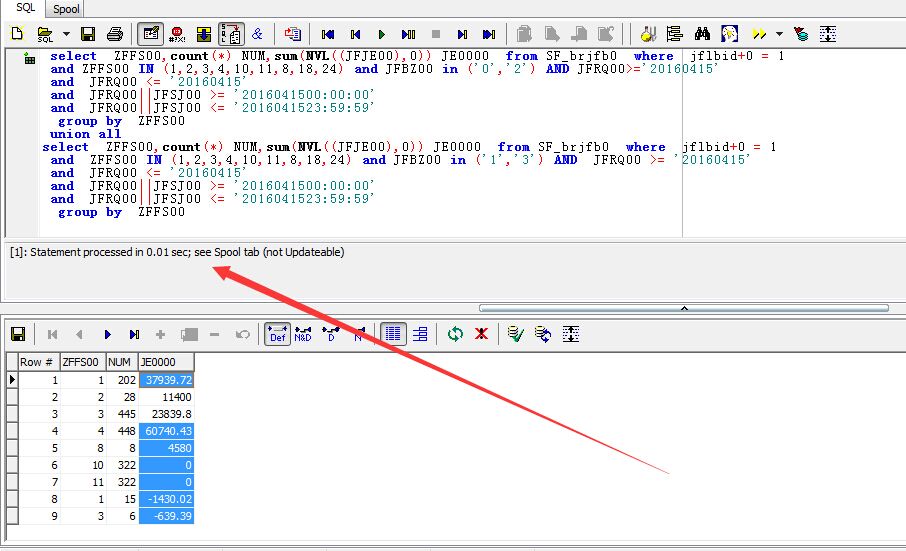Click the delete record minus icon

[214, 334]
